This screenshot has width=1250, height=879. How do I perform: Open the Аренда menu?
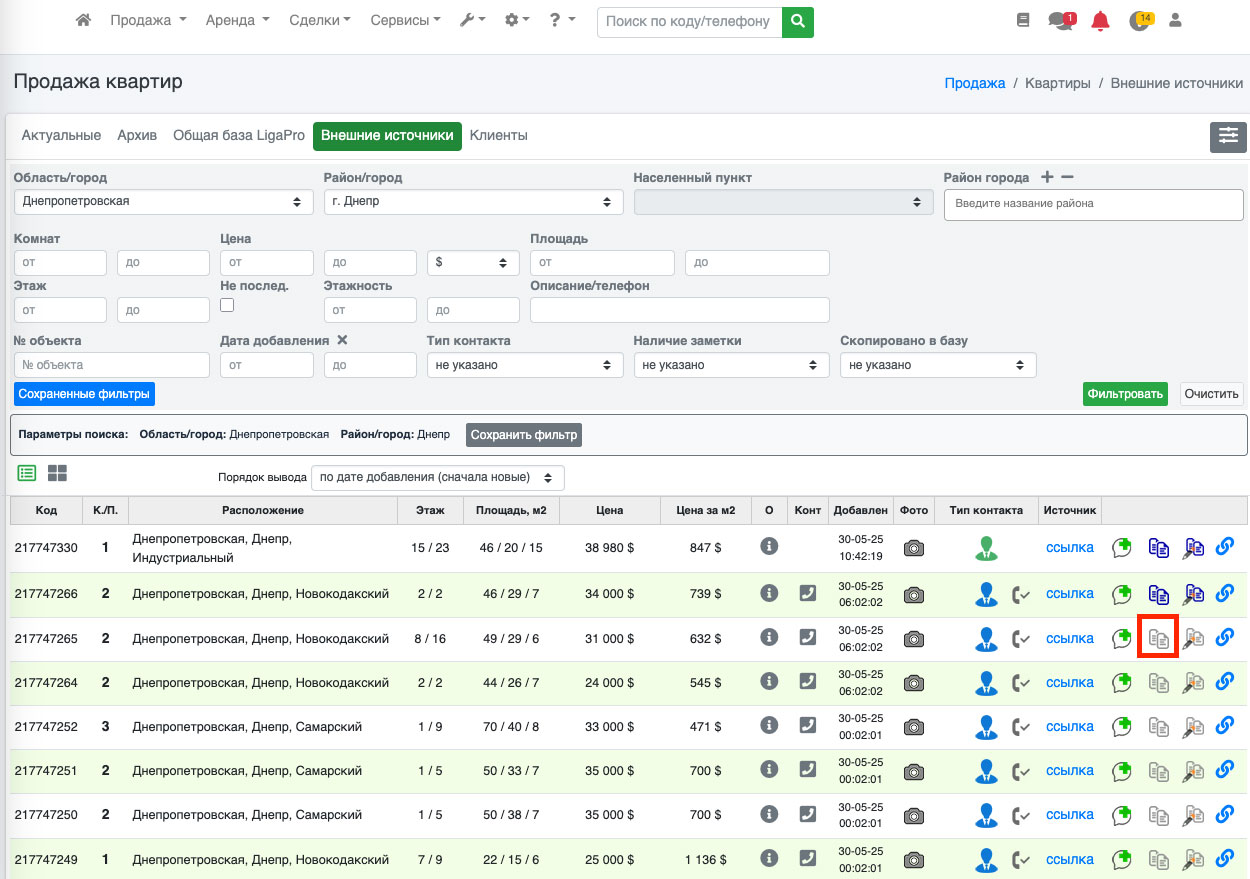pos(237,20)
